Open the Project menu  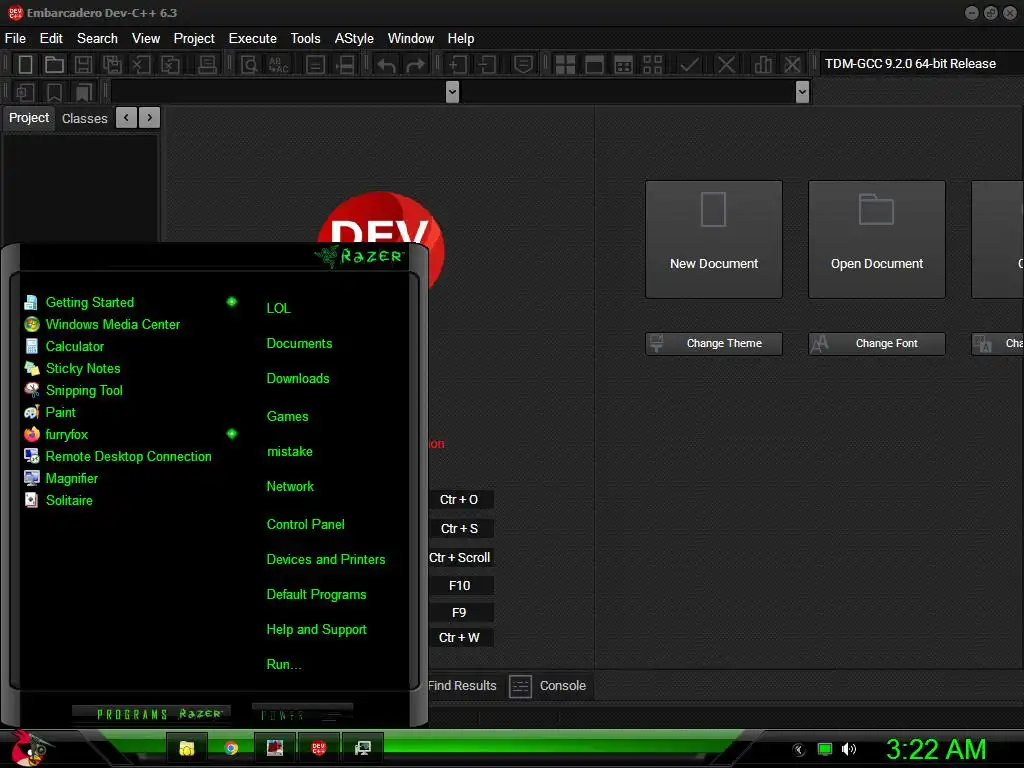194,39
